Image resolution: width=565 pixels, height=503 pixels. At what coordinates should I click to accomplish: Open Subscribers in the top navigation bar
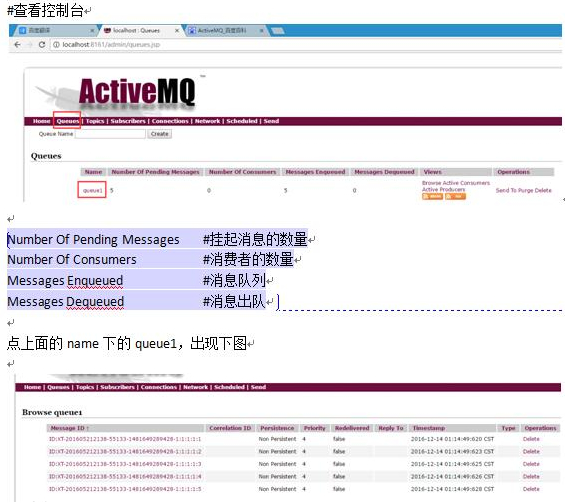pyautogui.click(x=128, y=121)
